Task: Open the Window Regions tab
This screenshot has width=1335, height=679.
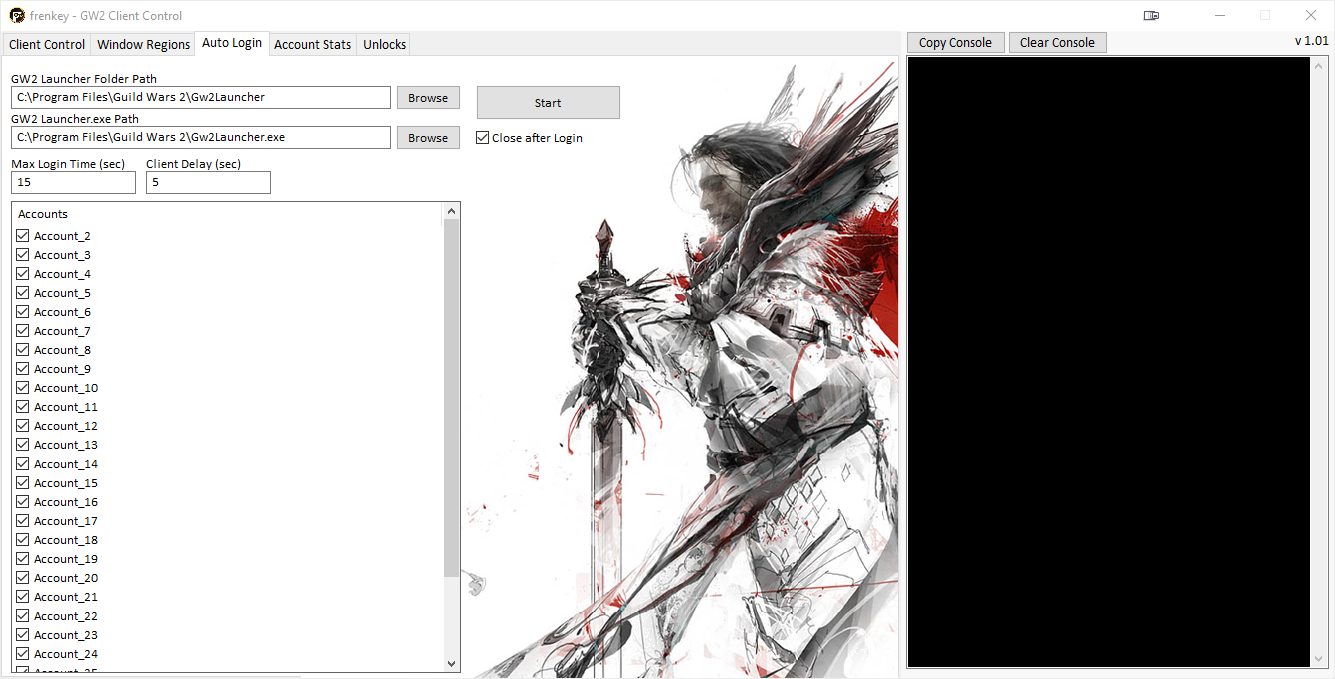Action: (144, 45)
